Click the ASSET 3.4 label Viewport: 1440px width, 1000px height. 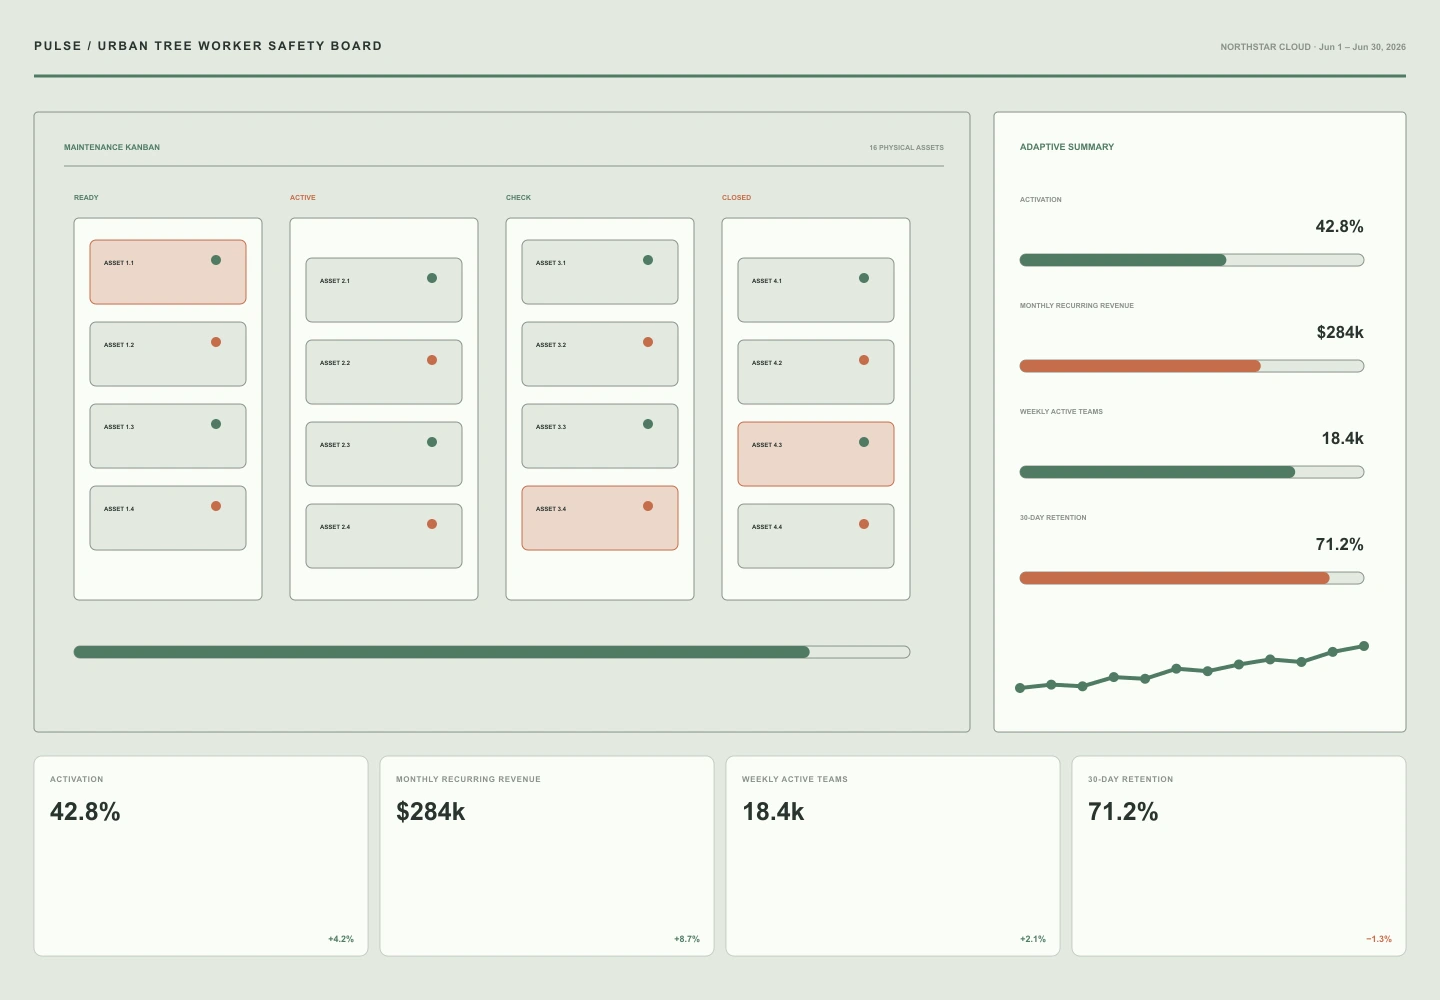click(551, 509)
